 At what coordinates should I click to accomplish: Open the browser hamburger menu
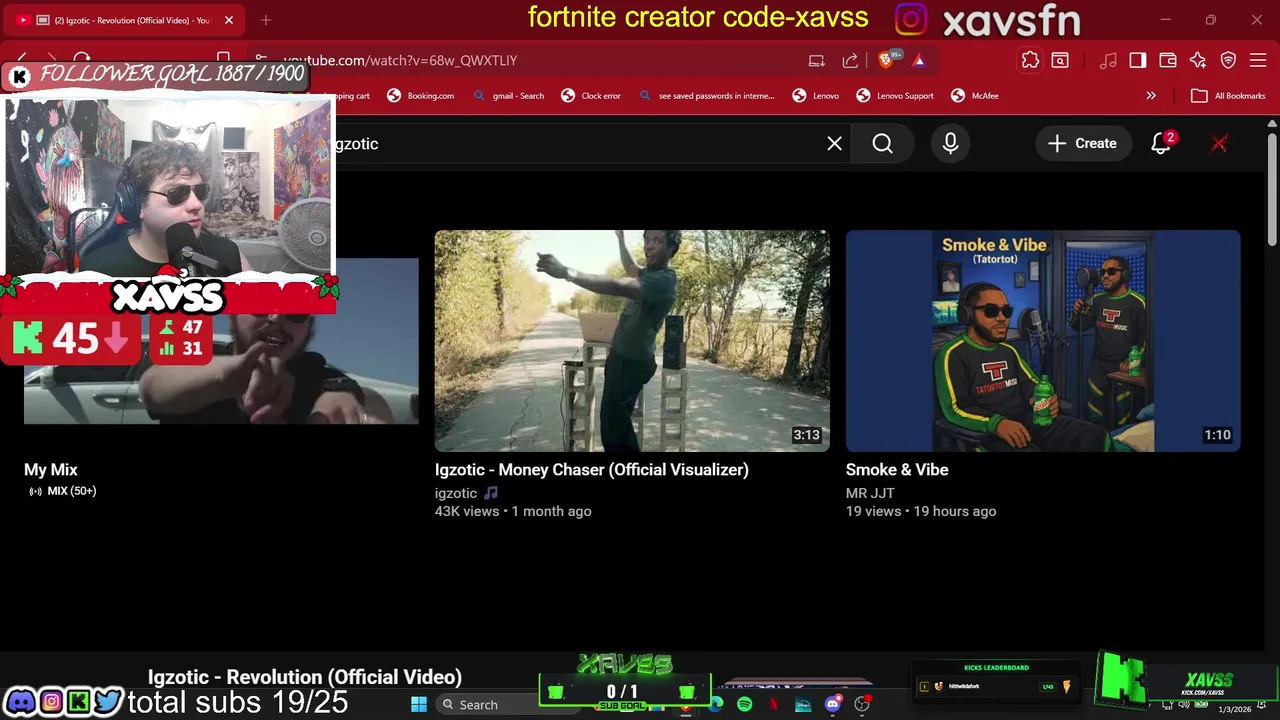click(x=1258, y=60)
